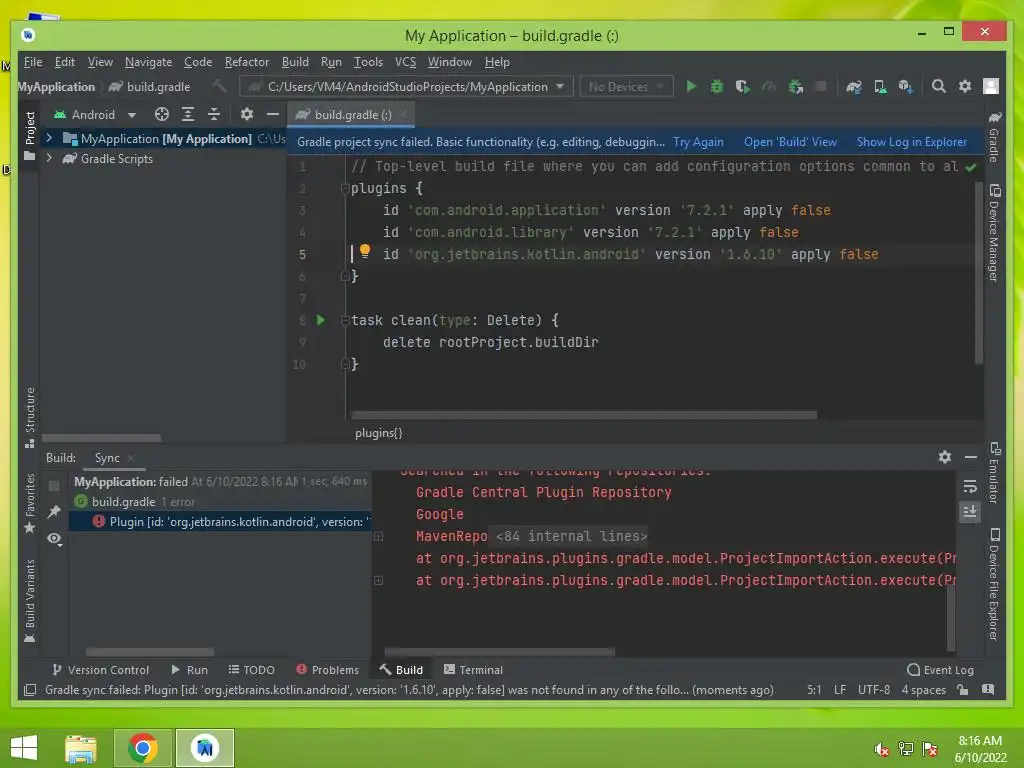The height and width of the screenshot is (768, 1024).
Task: Run the app with green play icon
Action: 691,86
